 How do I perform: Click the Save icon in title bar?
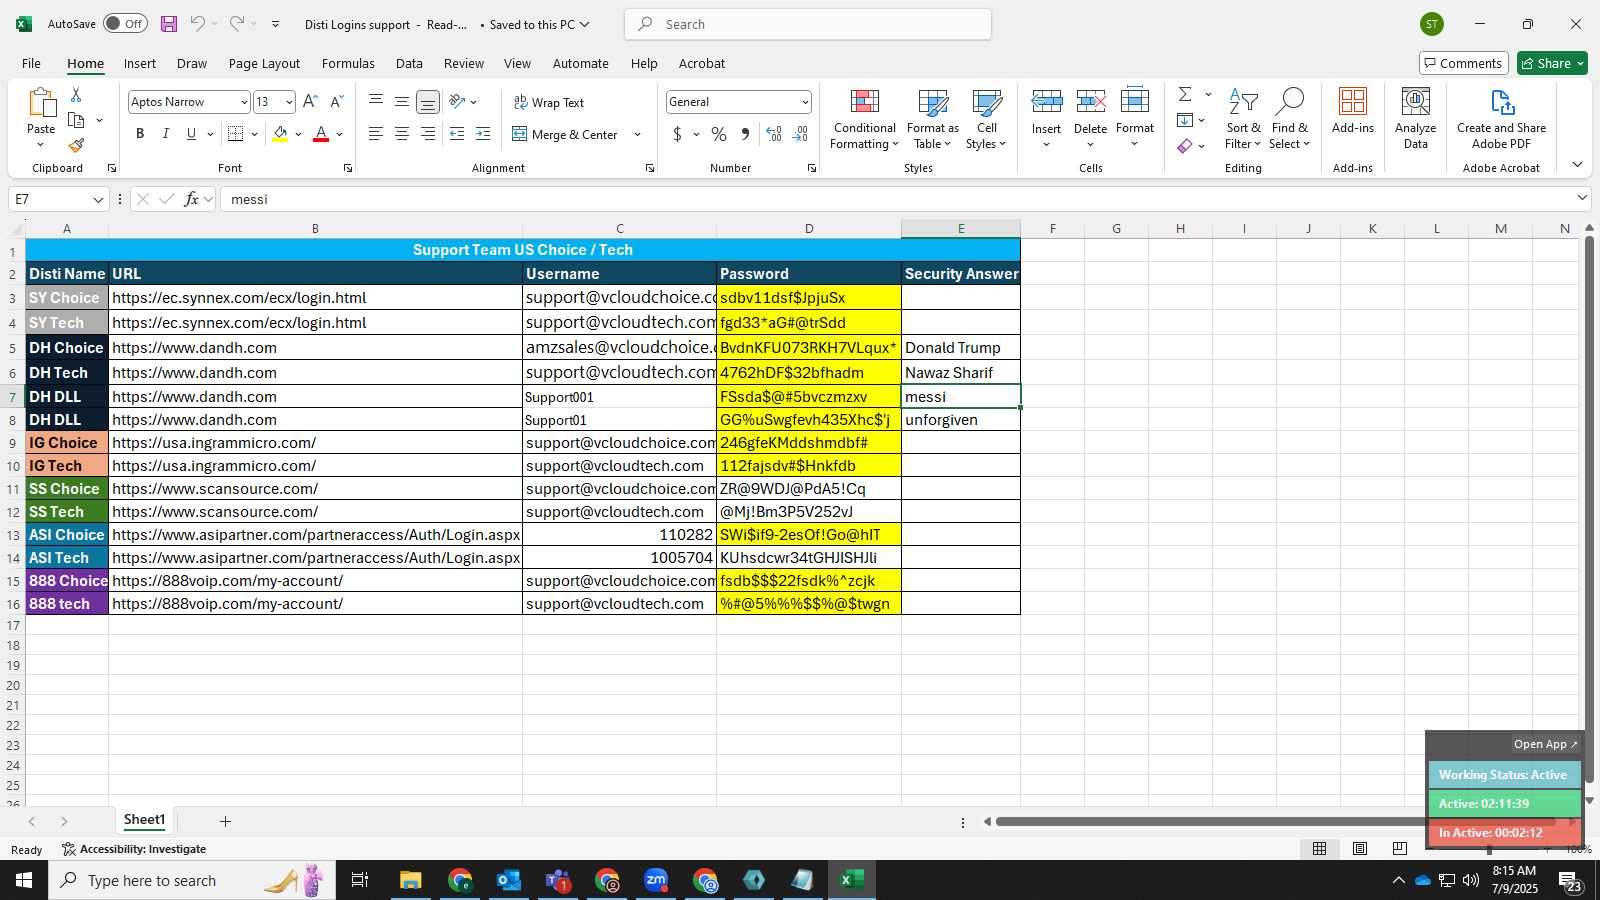coord(169,24)
